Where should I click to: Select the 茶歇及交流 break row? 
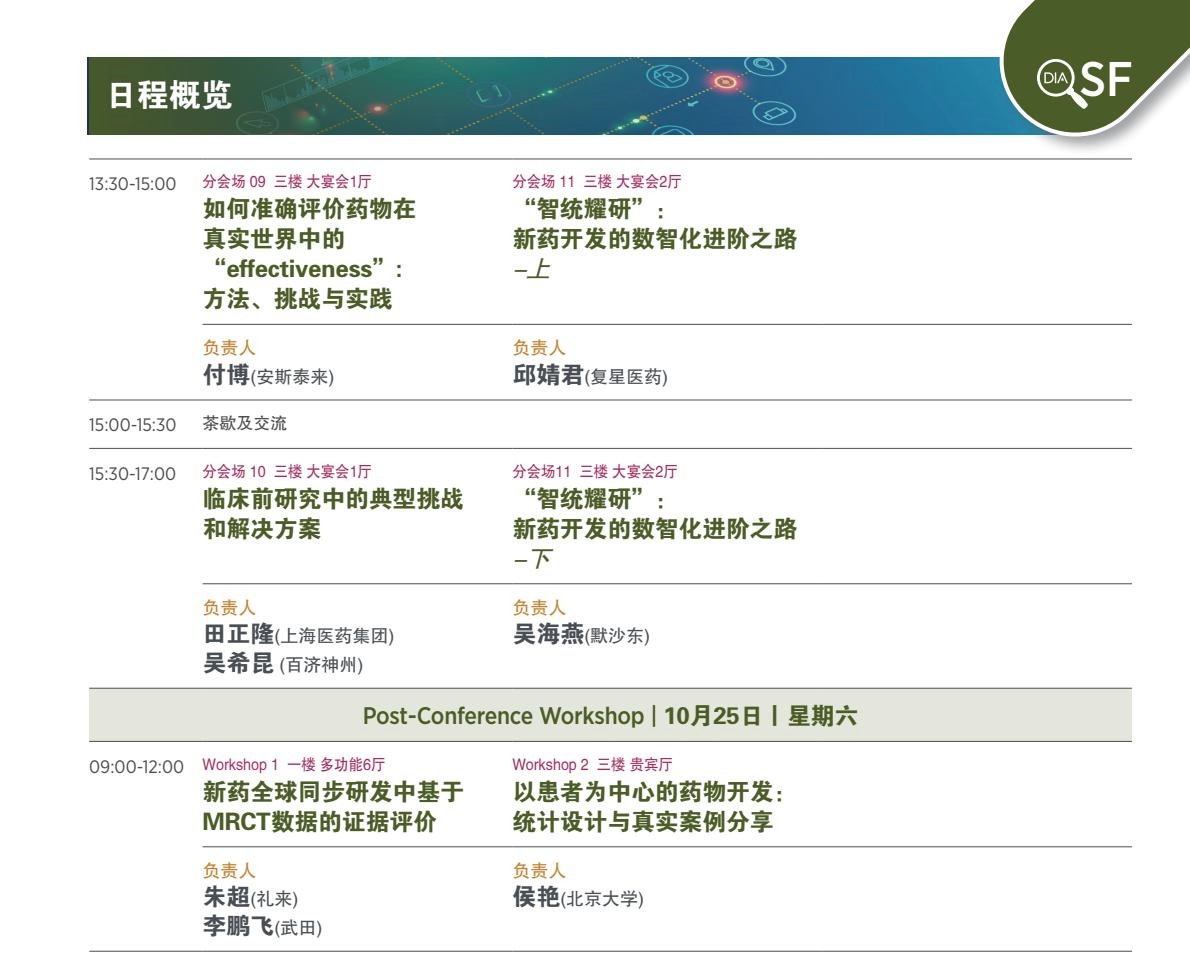(244, 424)
